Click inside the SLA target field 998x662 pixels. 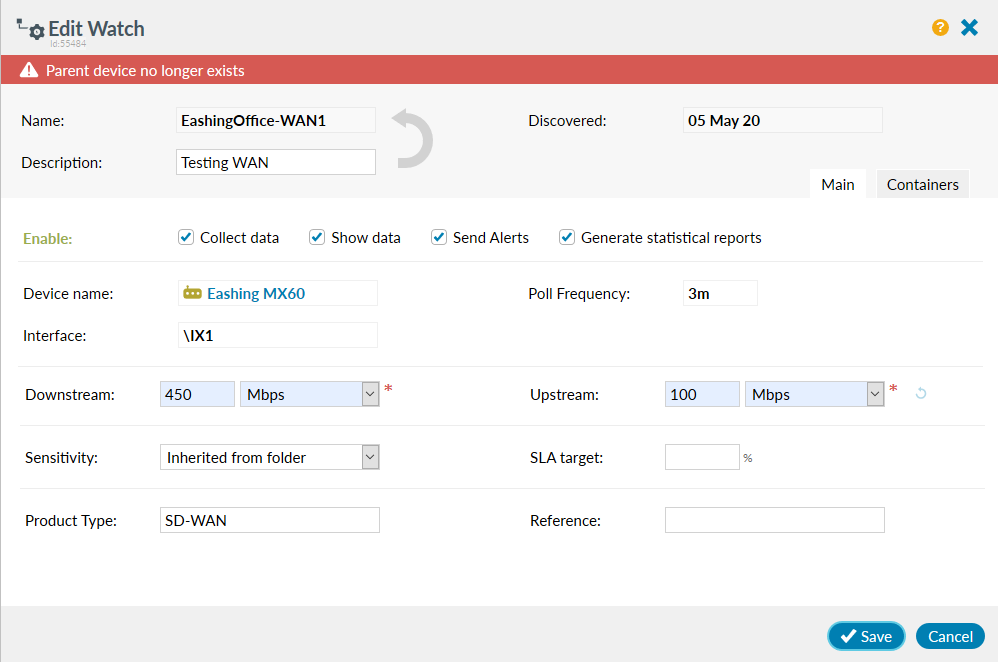tap(702, 456)
